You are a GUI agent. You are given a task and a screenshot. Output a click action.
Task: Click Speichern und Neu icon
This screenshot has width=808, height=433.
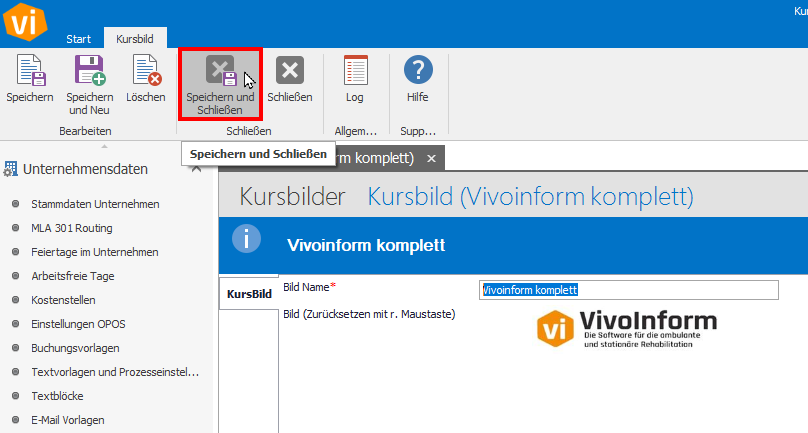90,70
